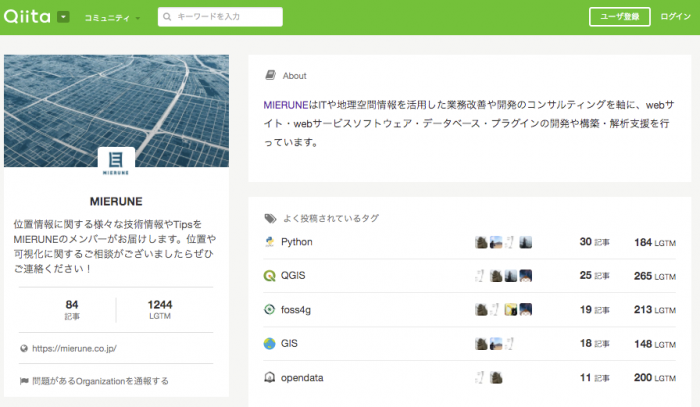Open the Python tag link
The width and height of the screenshot is (700, 407).
coord(296,242)
